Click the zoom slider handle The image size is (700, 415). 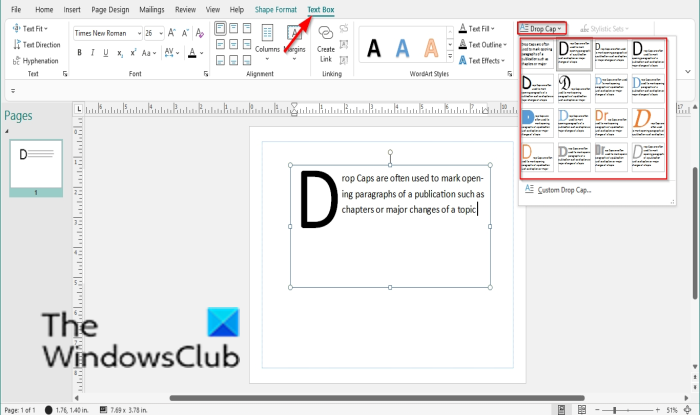615,410
